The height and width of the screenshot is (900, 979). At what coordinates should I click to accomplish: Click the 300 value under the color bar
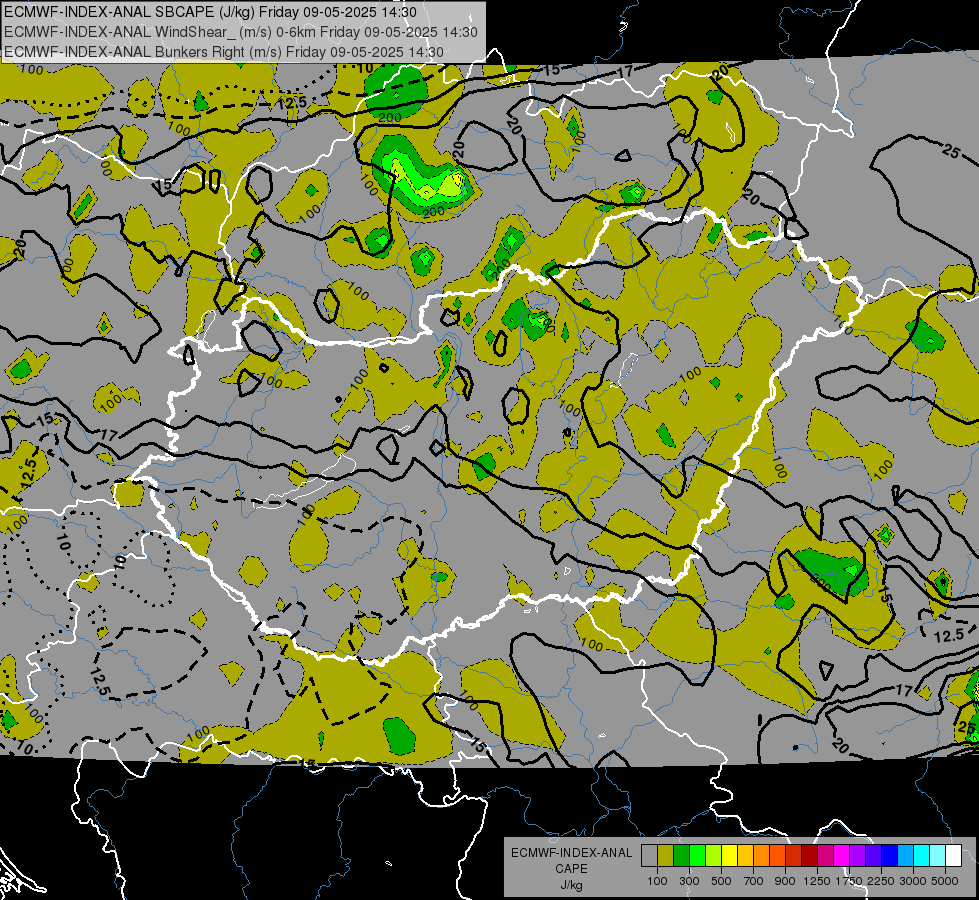click(x=689, y=881)
